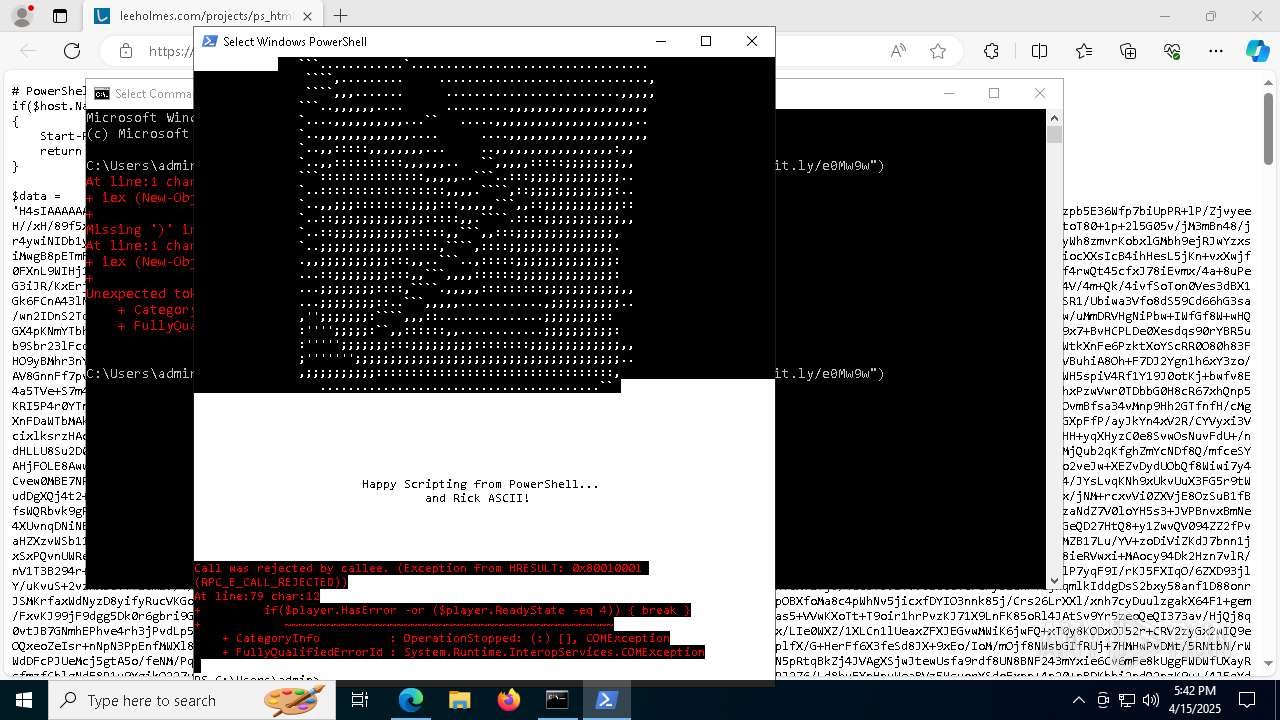The image size is (1280, 720).
Task: Focus the Edge address bar URL
Action: tap(171, 51)
